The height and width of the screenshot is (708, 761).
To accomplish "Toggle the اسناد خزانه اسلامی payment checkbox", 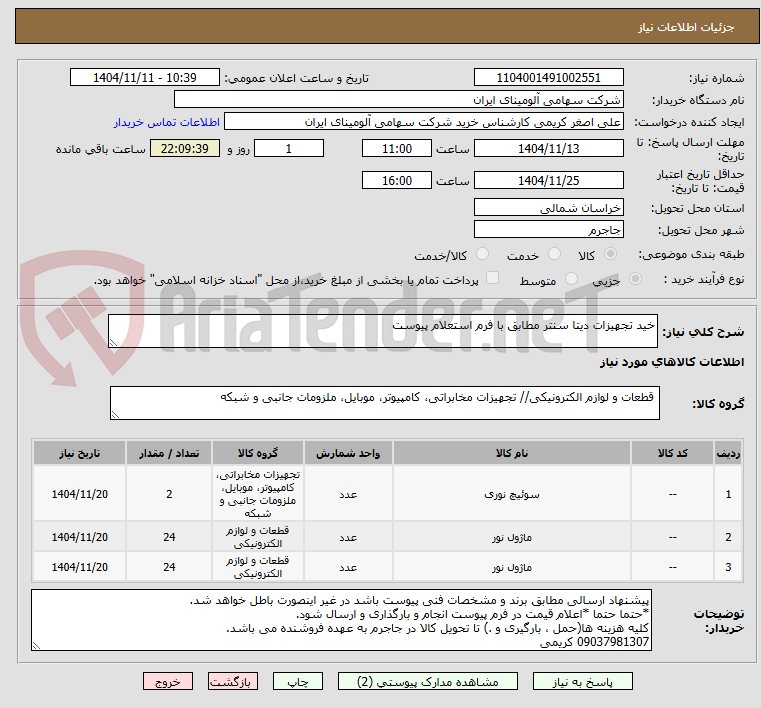I will [492, 278].
